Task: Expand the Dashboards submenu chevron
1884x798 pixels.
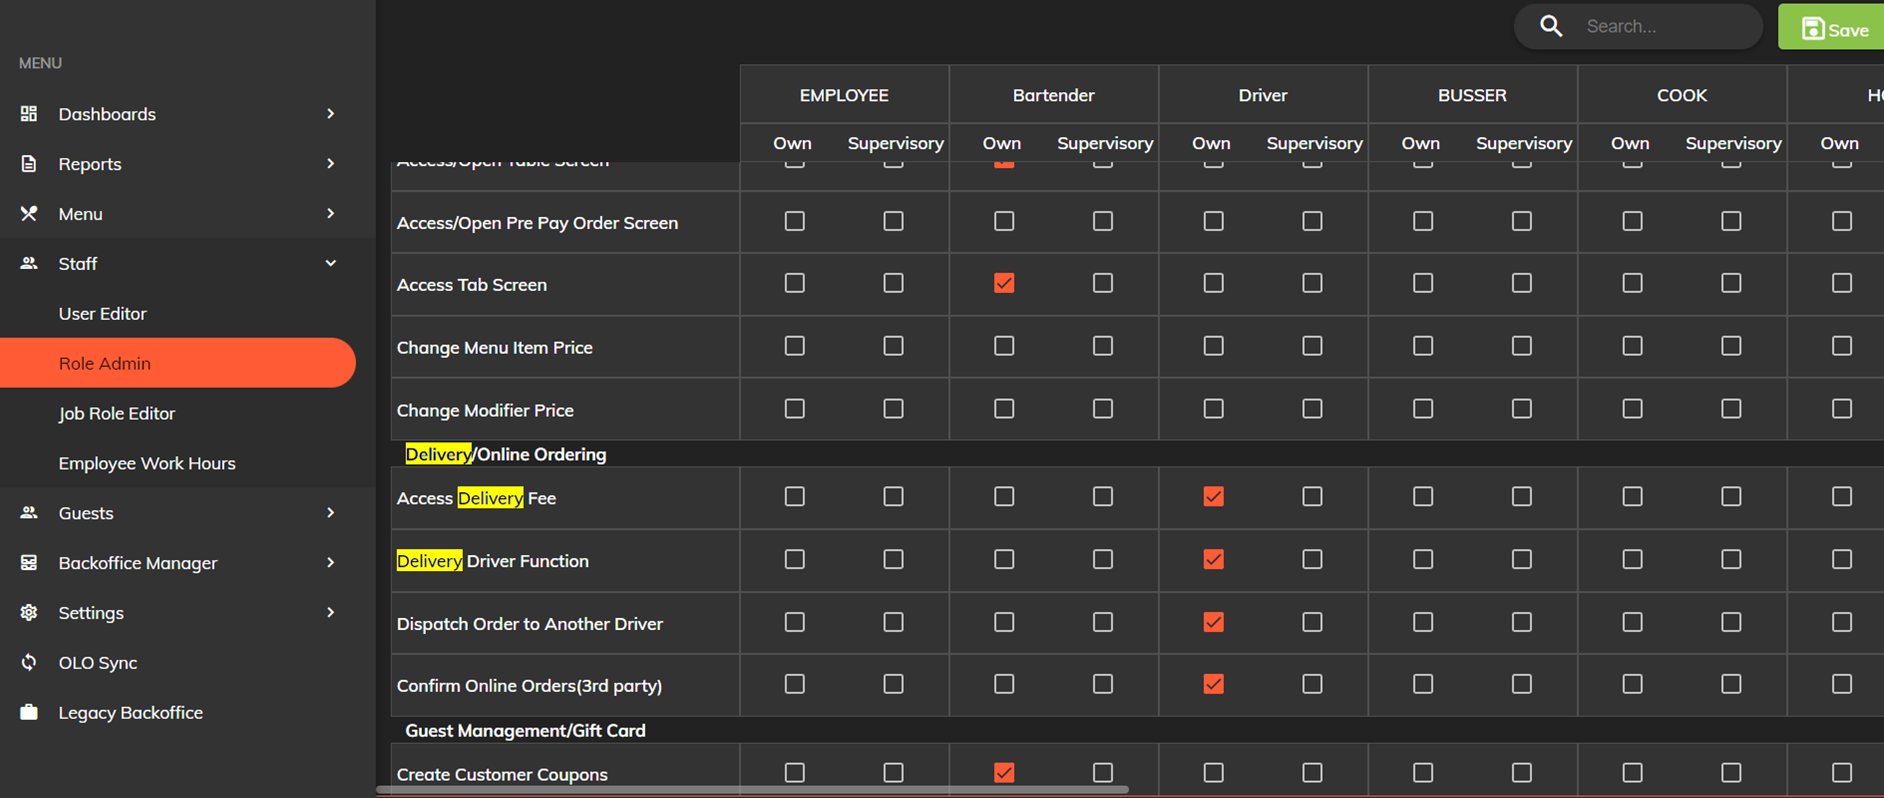Action: coord(330,114)
